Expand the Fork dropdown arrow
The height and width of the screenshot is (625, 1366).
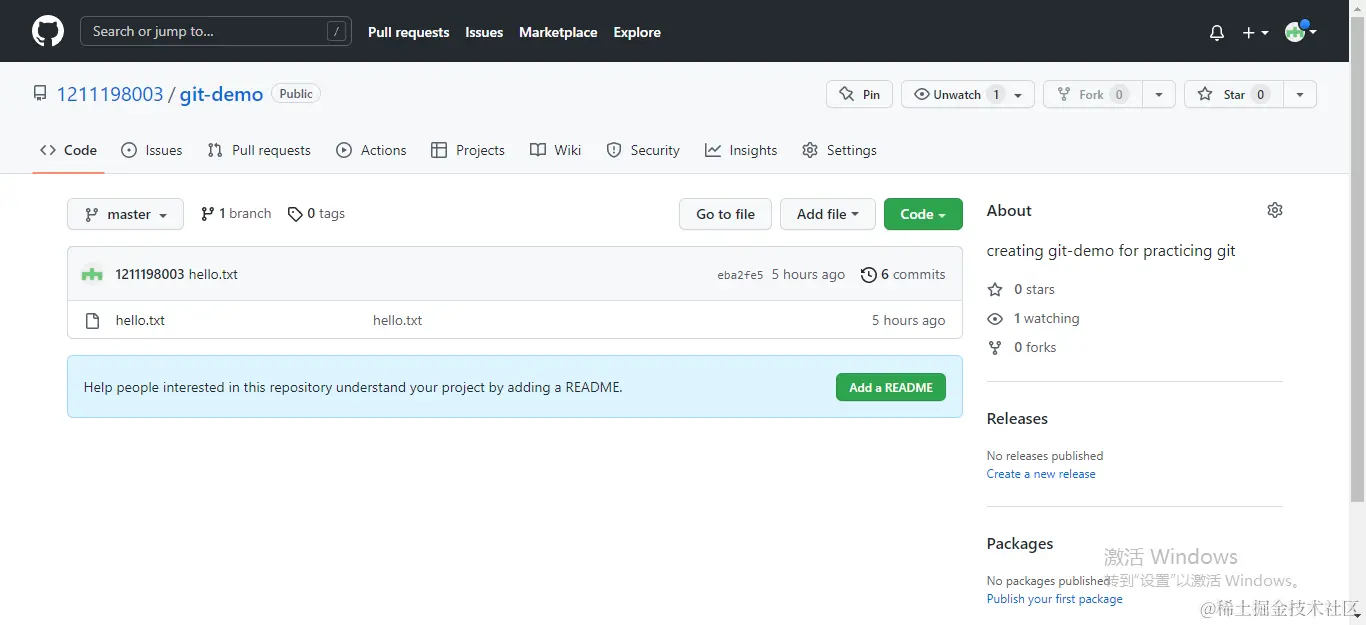[x=1158, y=94]
